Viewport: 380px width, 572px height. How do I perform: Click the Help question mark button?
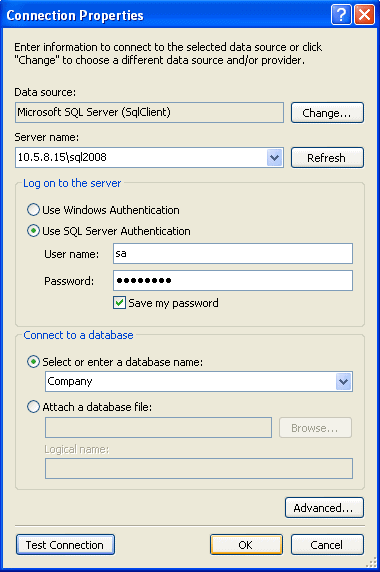coord(341,15)
